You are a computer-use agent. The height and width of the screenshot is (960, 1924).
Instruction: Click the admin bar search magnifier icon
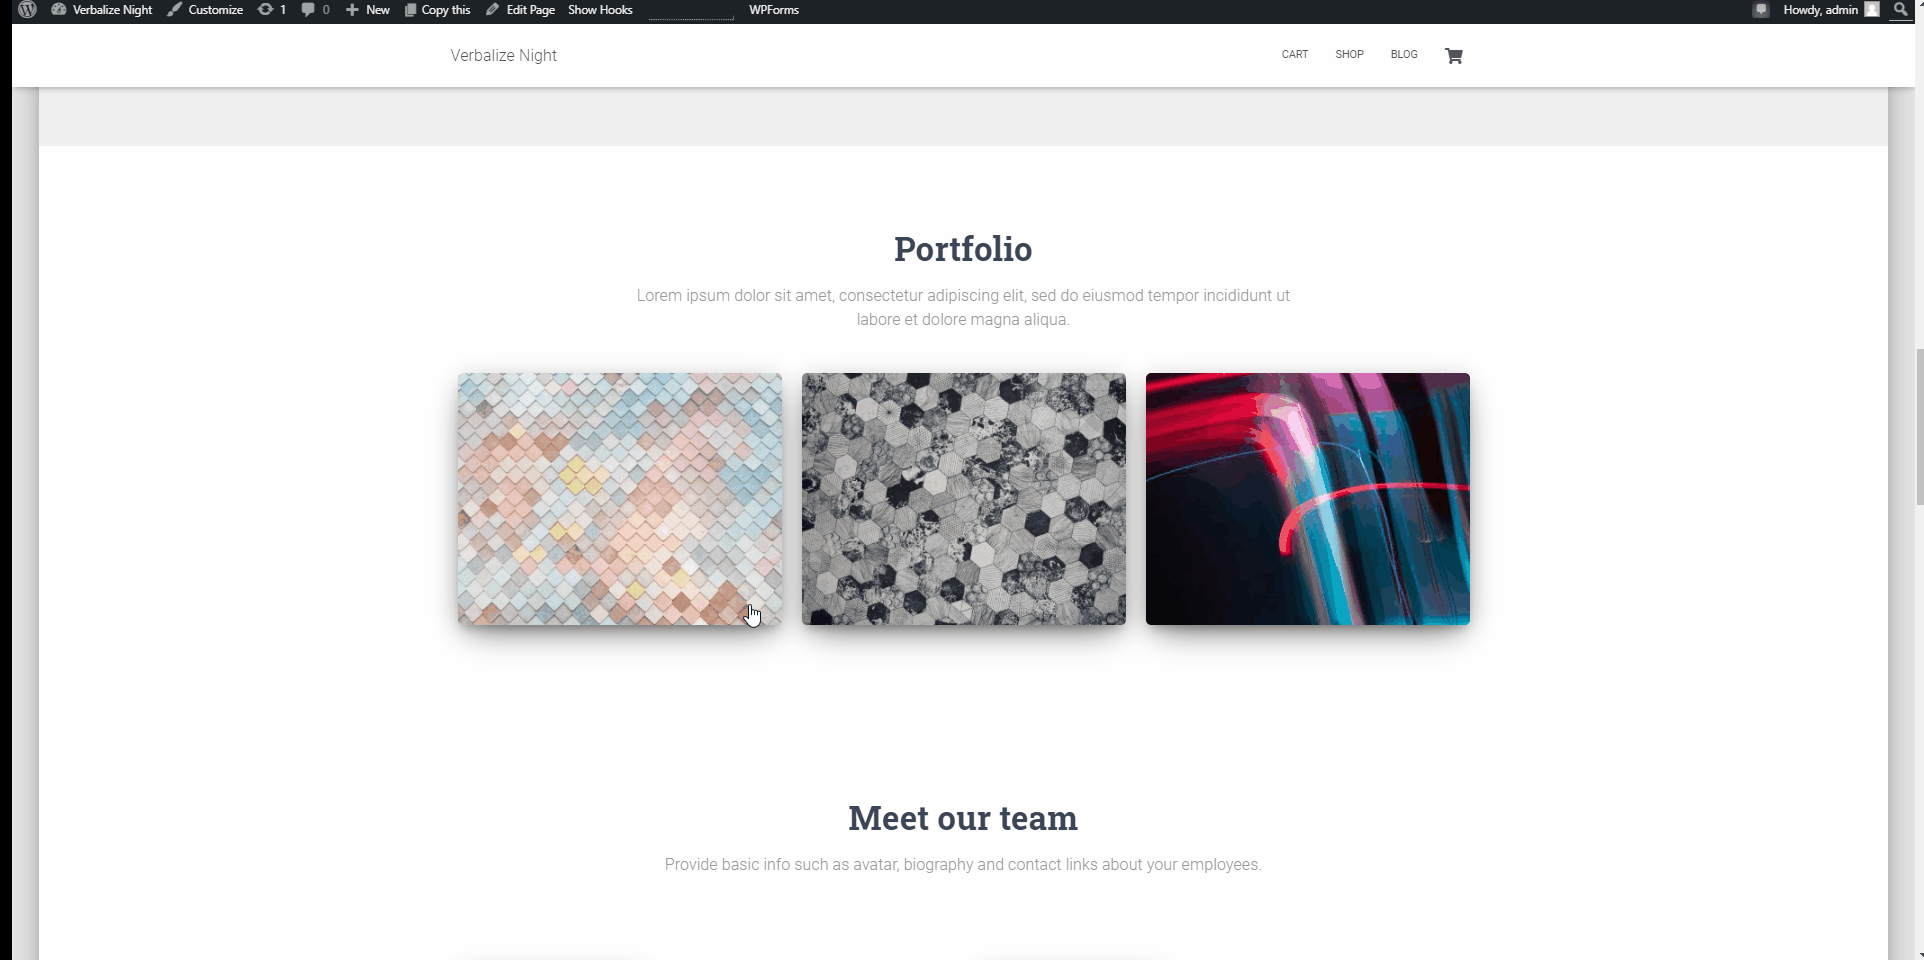pyautogui.click(x=1901, y=10)
